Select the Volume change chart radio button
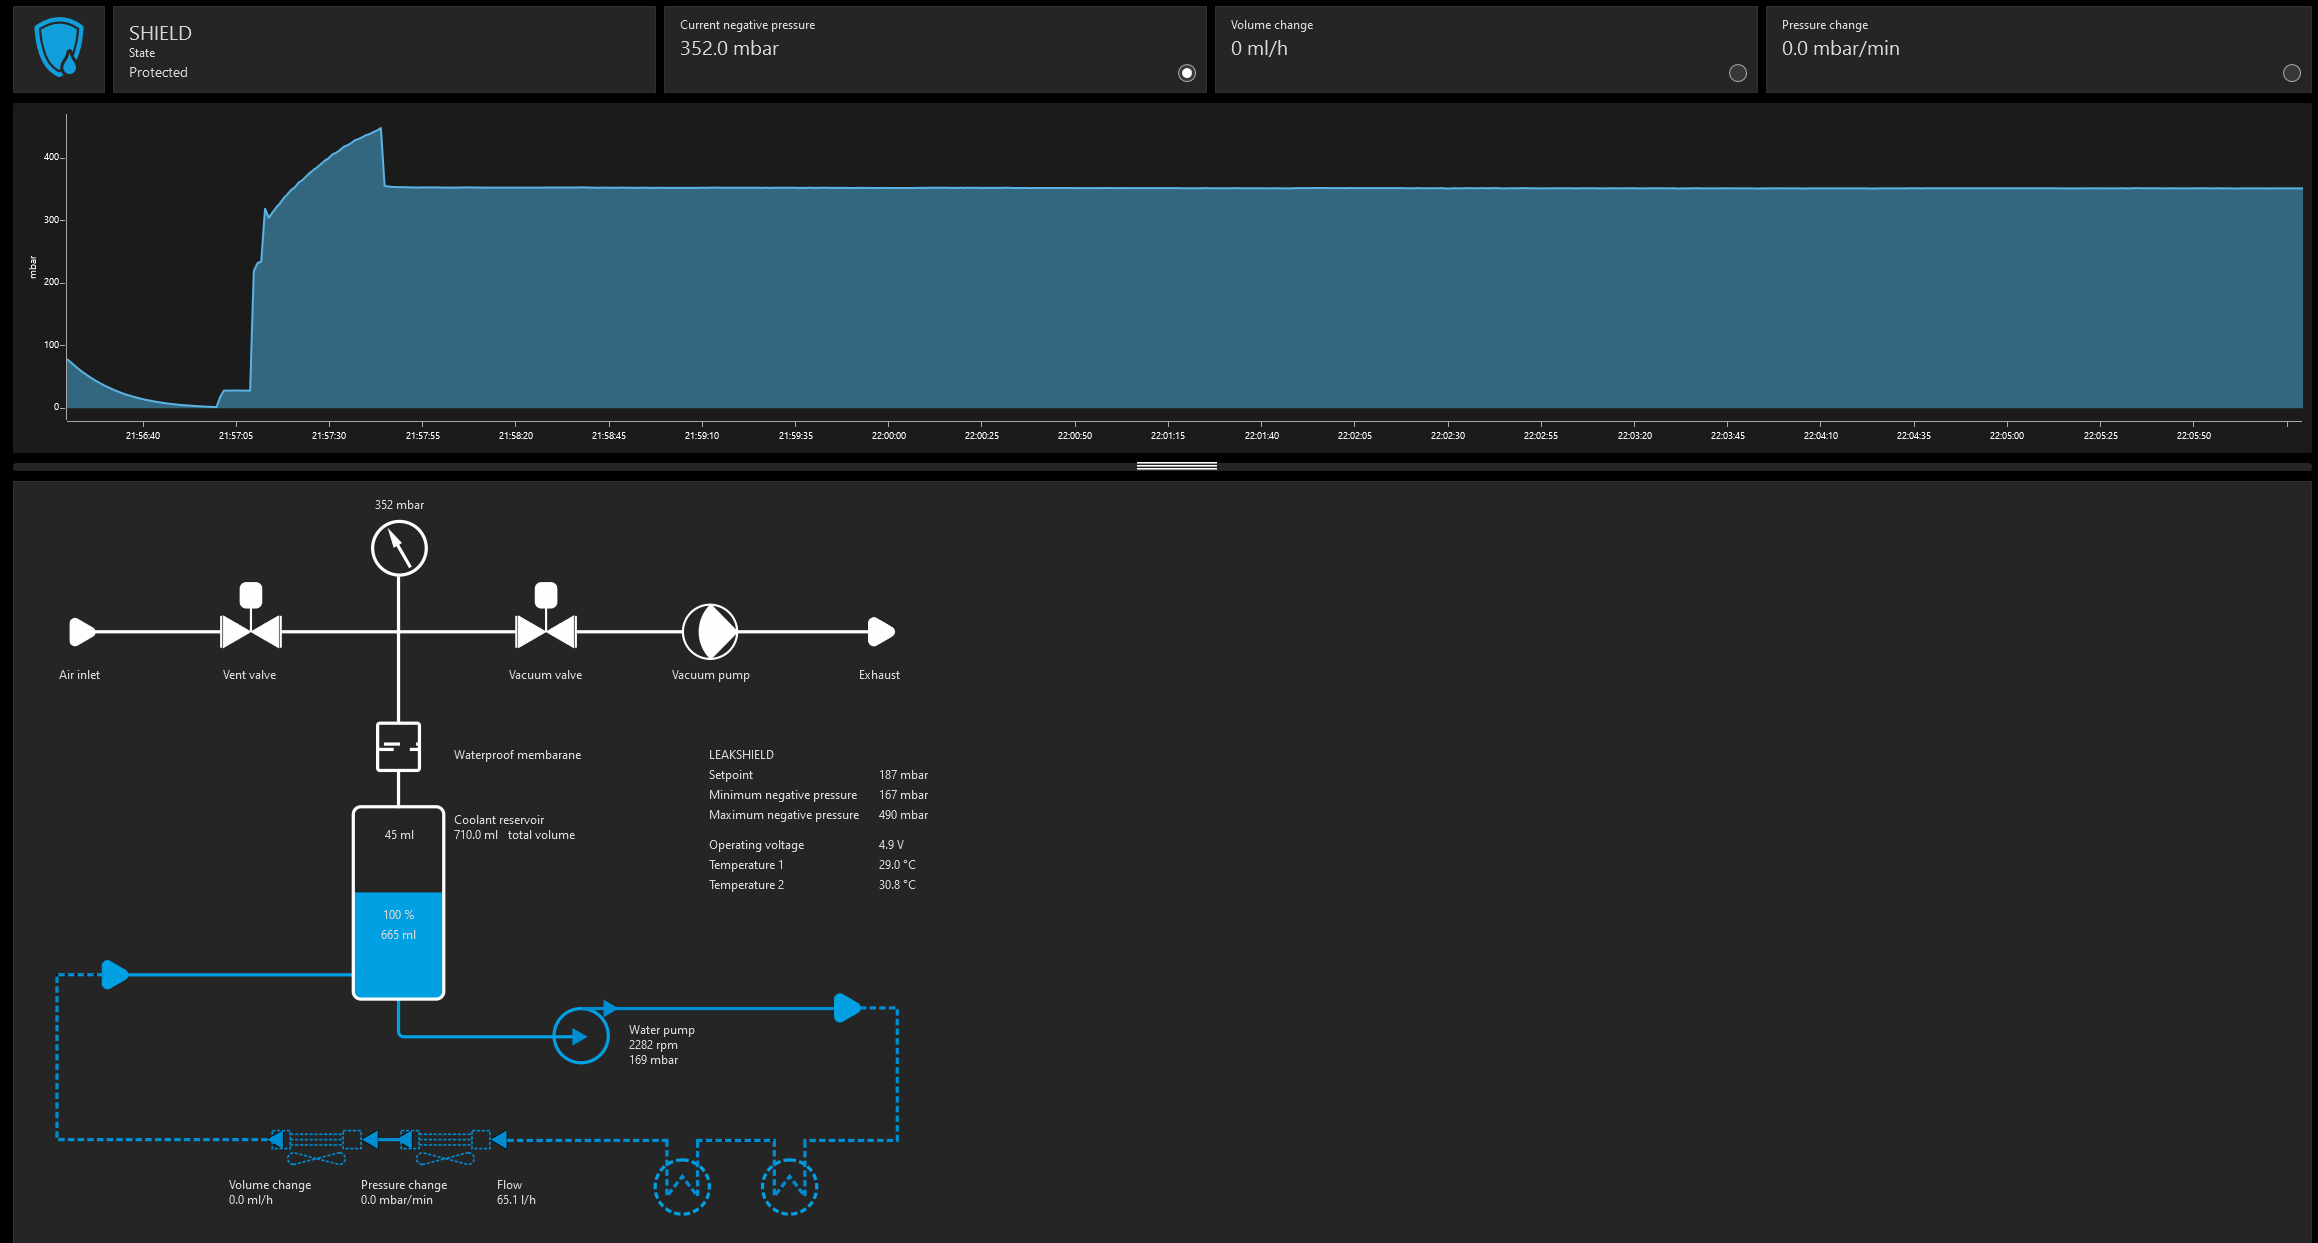 tap(1738, 73)
